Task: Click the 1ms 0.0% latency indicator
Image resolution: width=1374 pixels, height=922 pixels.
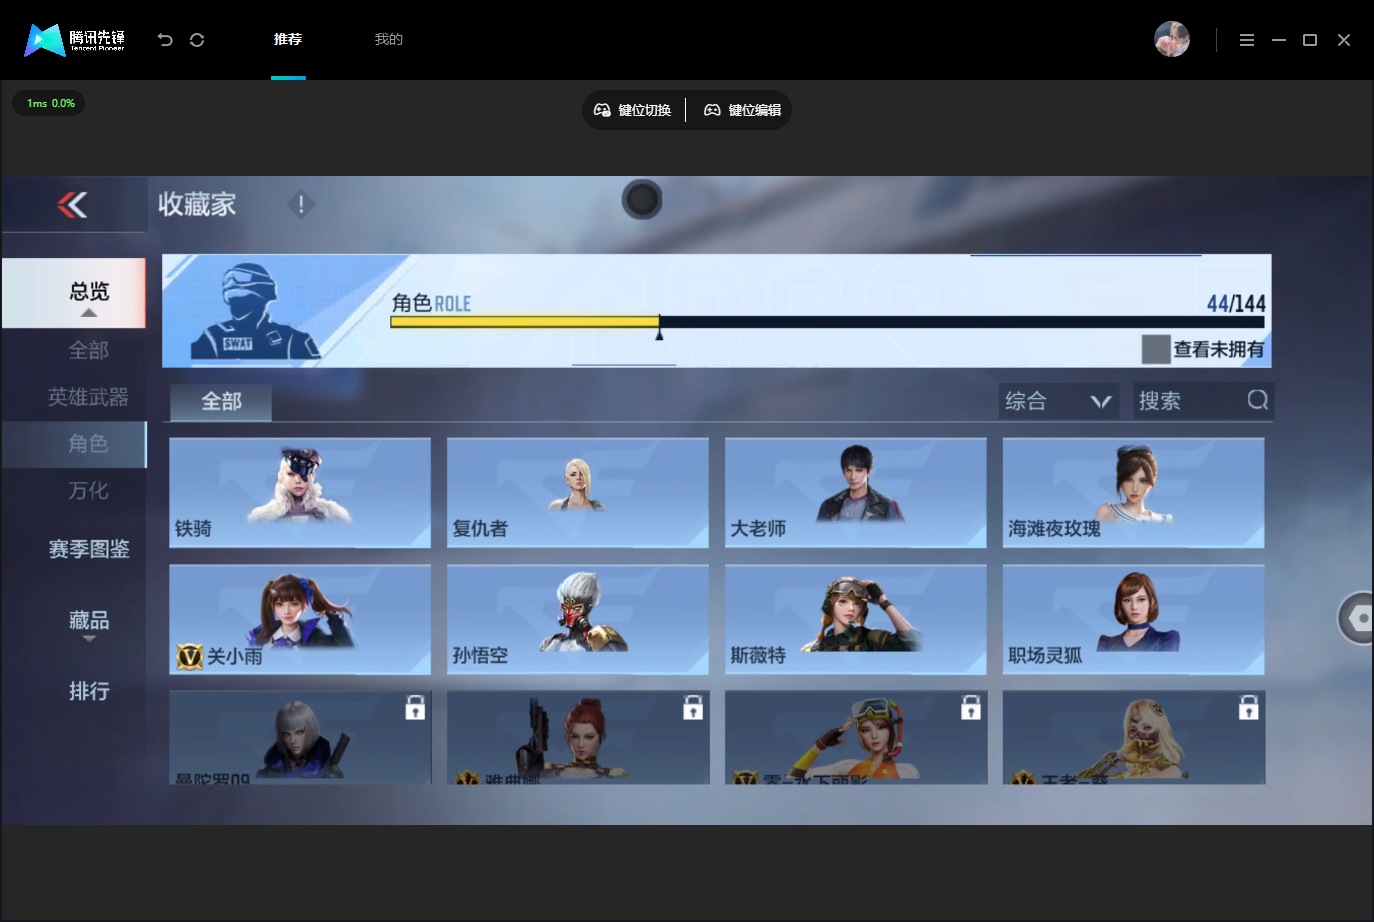Action: 49,103
